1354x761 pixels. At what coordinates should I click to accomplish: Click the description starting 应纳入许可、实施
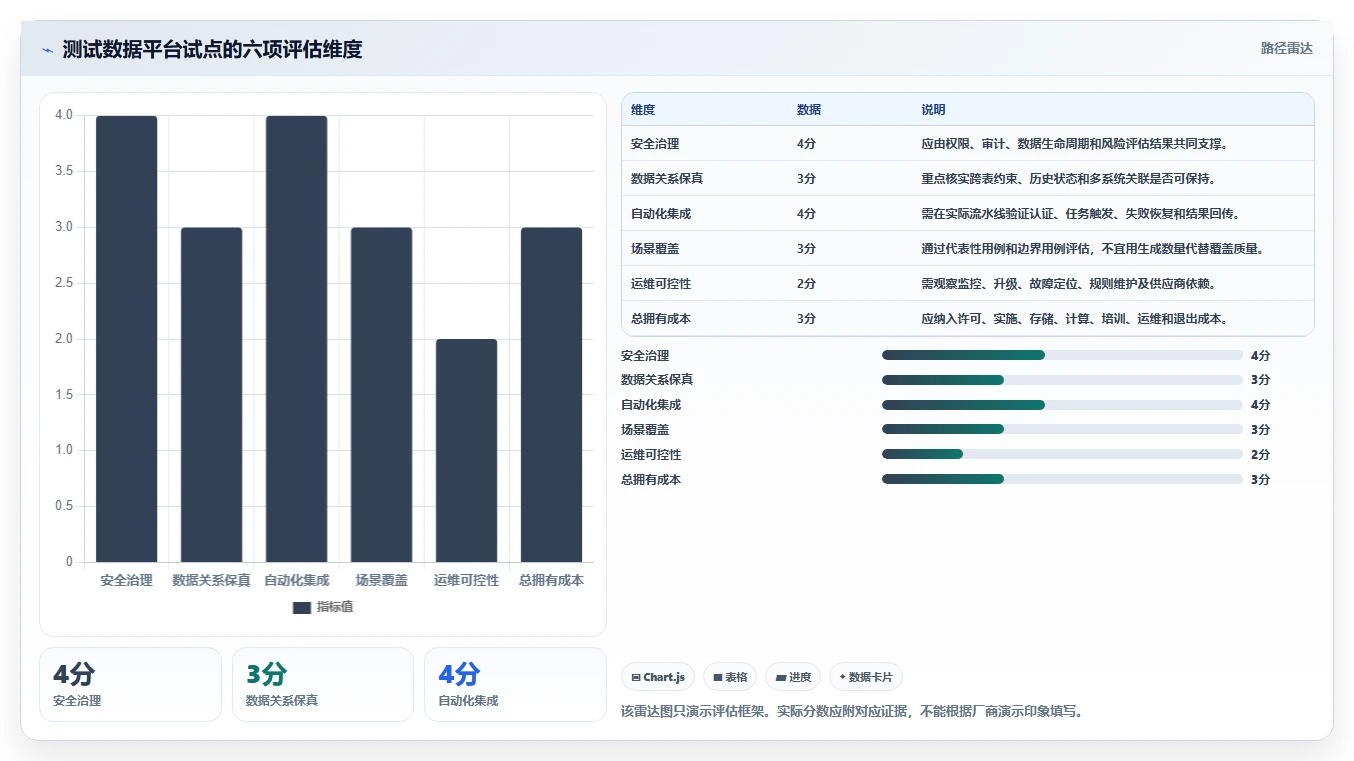[1074, 319]
